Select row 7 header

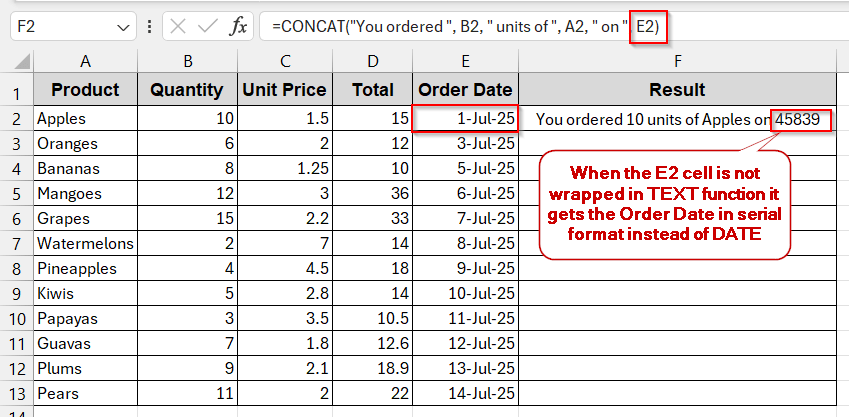[x=16, y=218]
